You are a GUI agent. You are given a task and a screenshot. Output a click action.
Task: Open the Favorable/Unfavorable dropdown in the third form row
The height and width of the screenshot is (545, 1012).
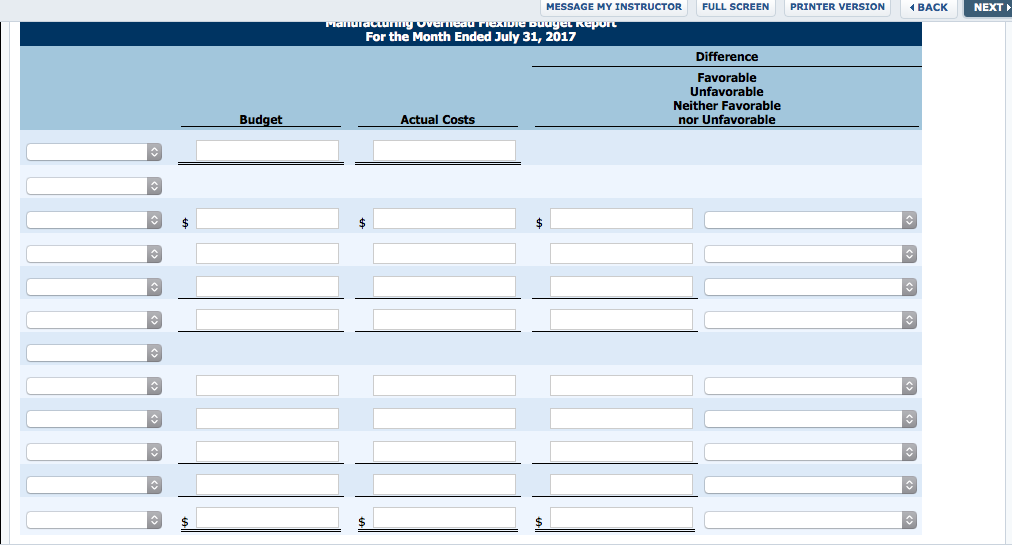click(x=811, y=220)
